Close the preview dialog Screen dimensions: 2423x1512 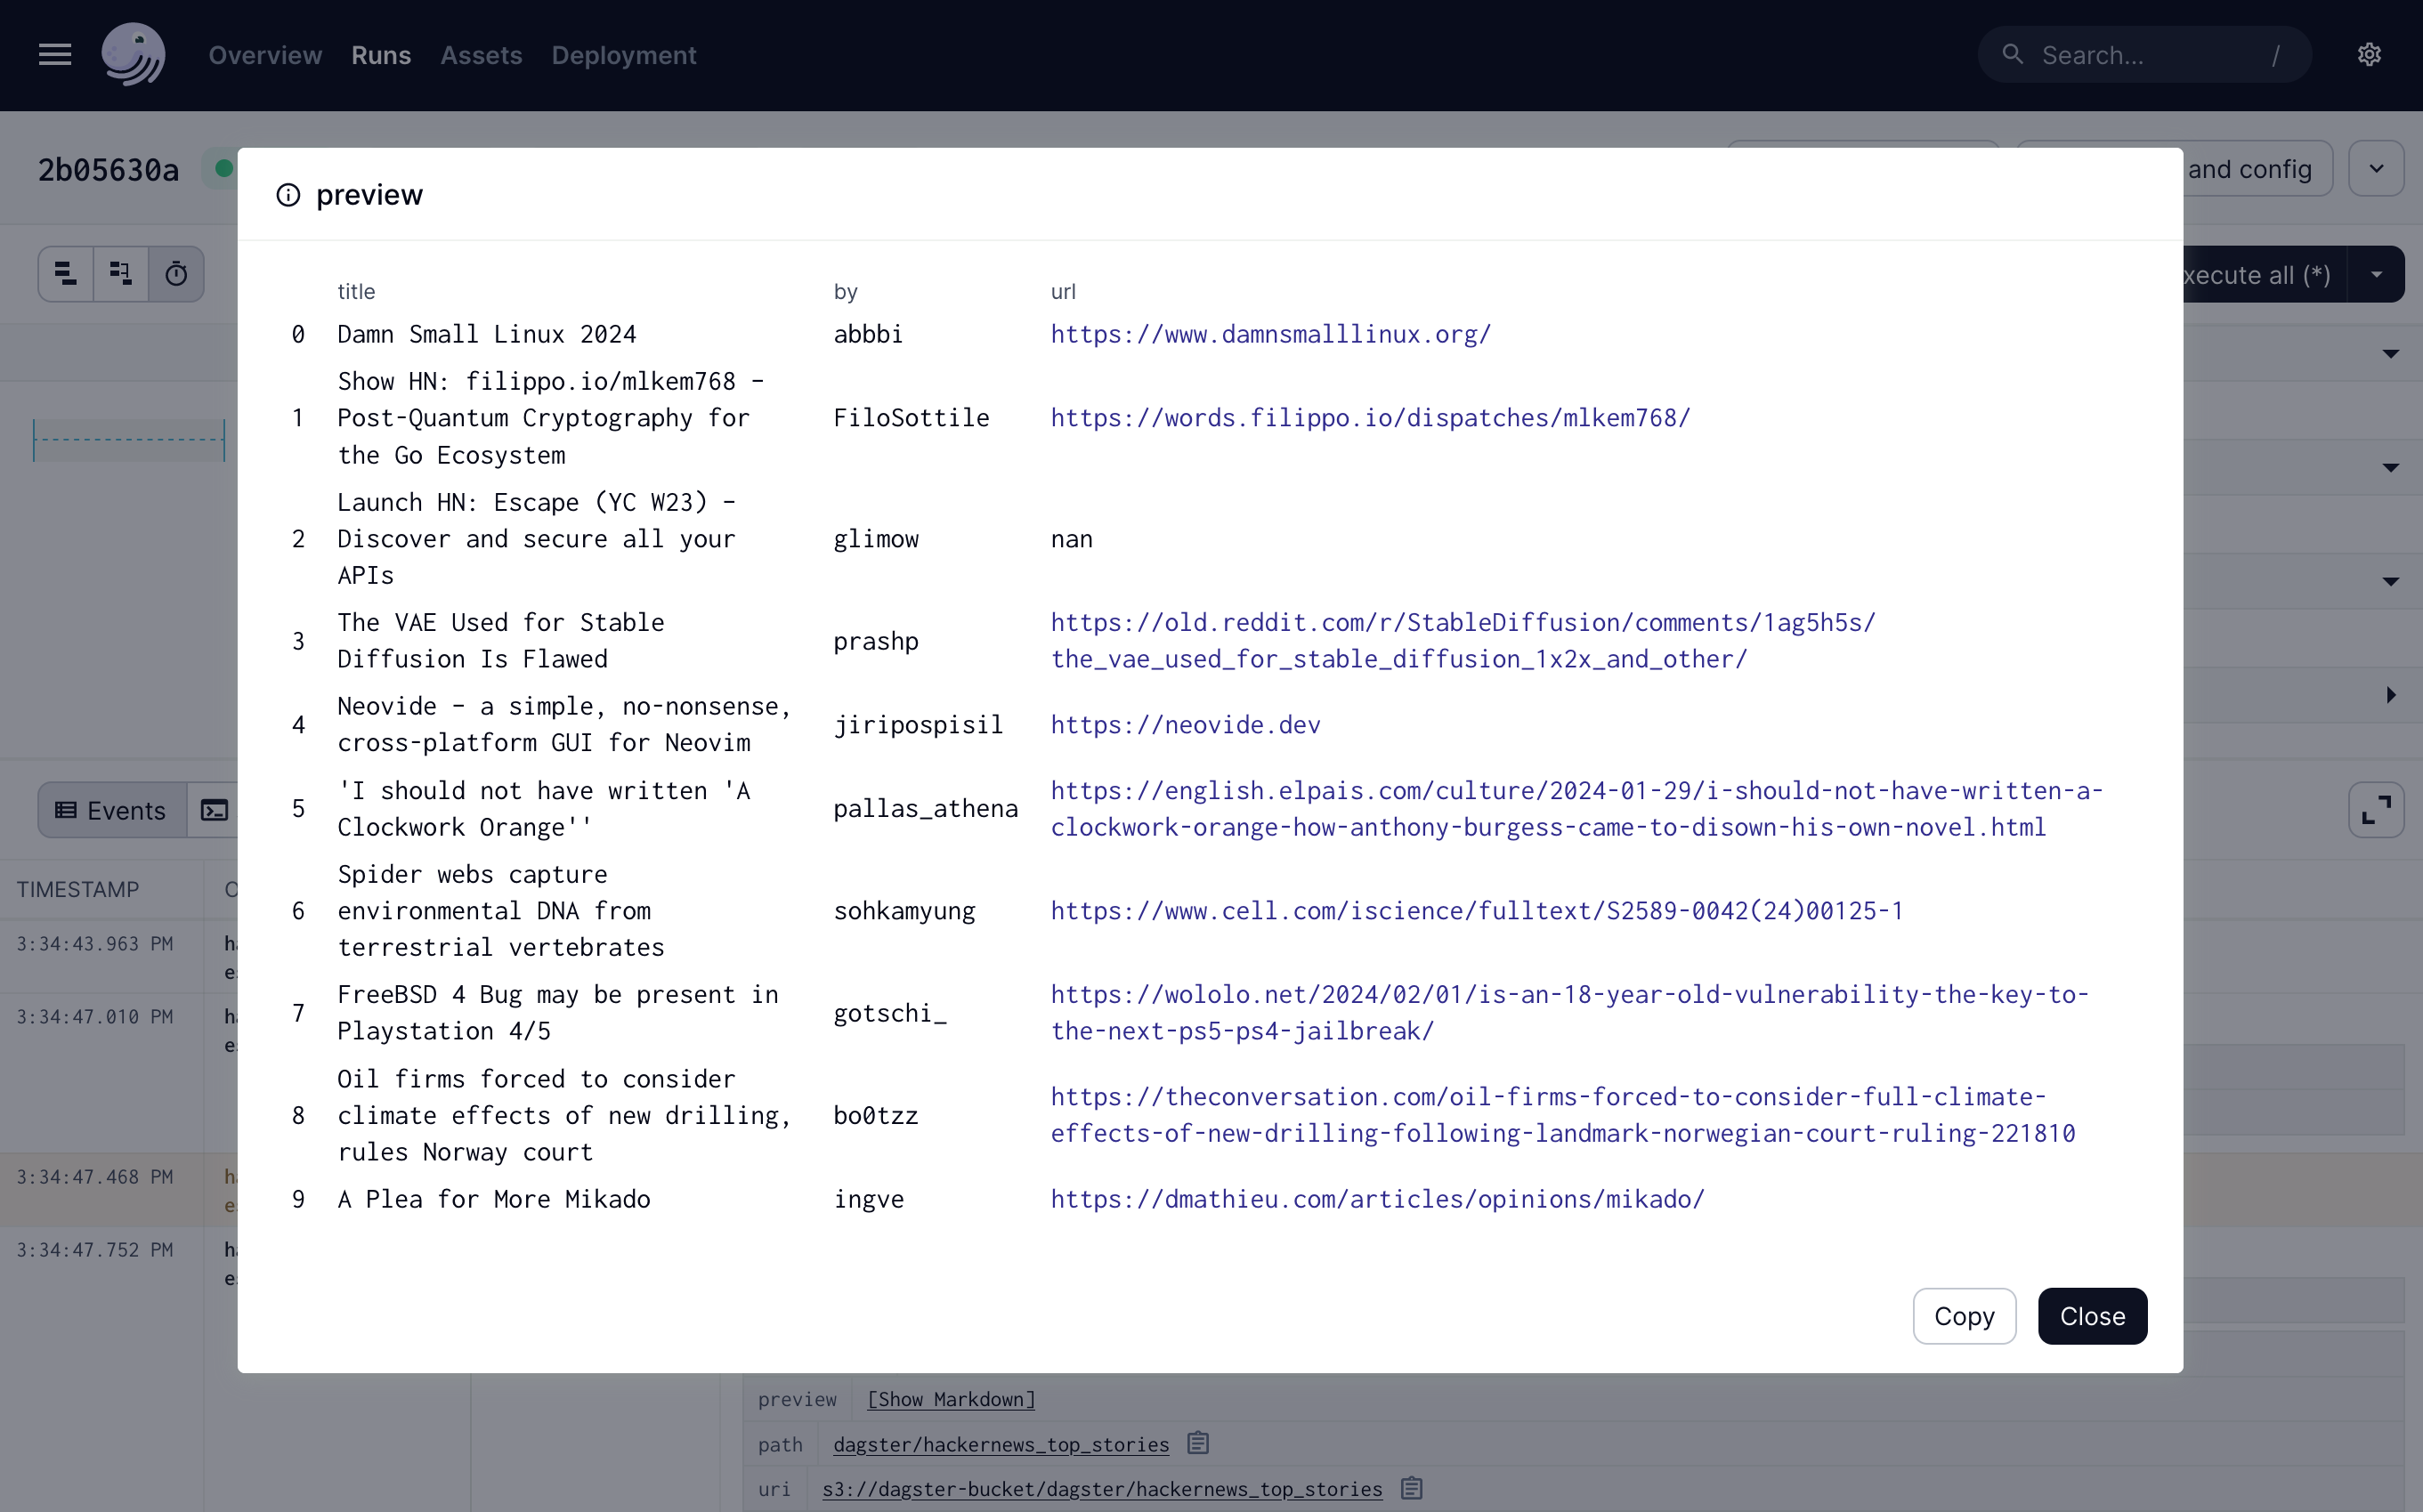(2092, 1316)
